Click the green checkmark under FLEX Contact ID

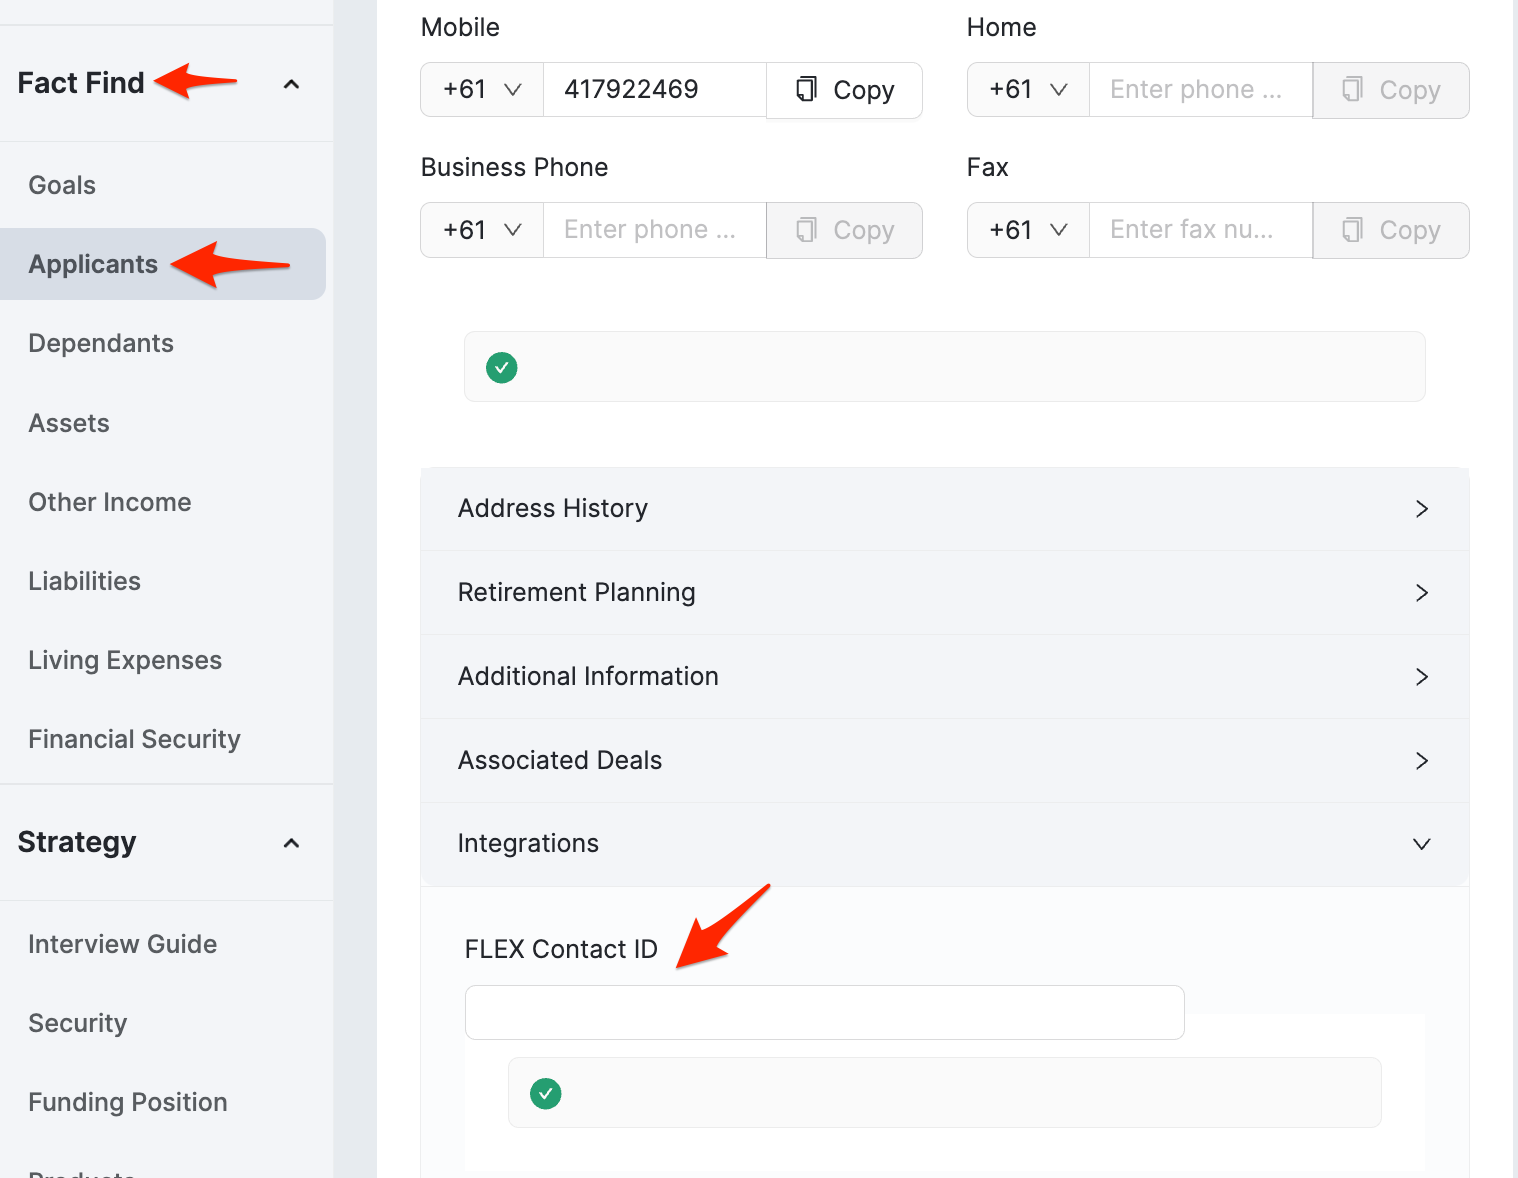[x=545, y=1093]
